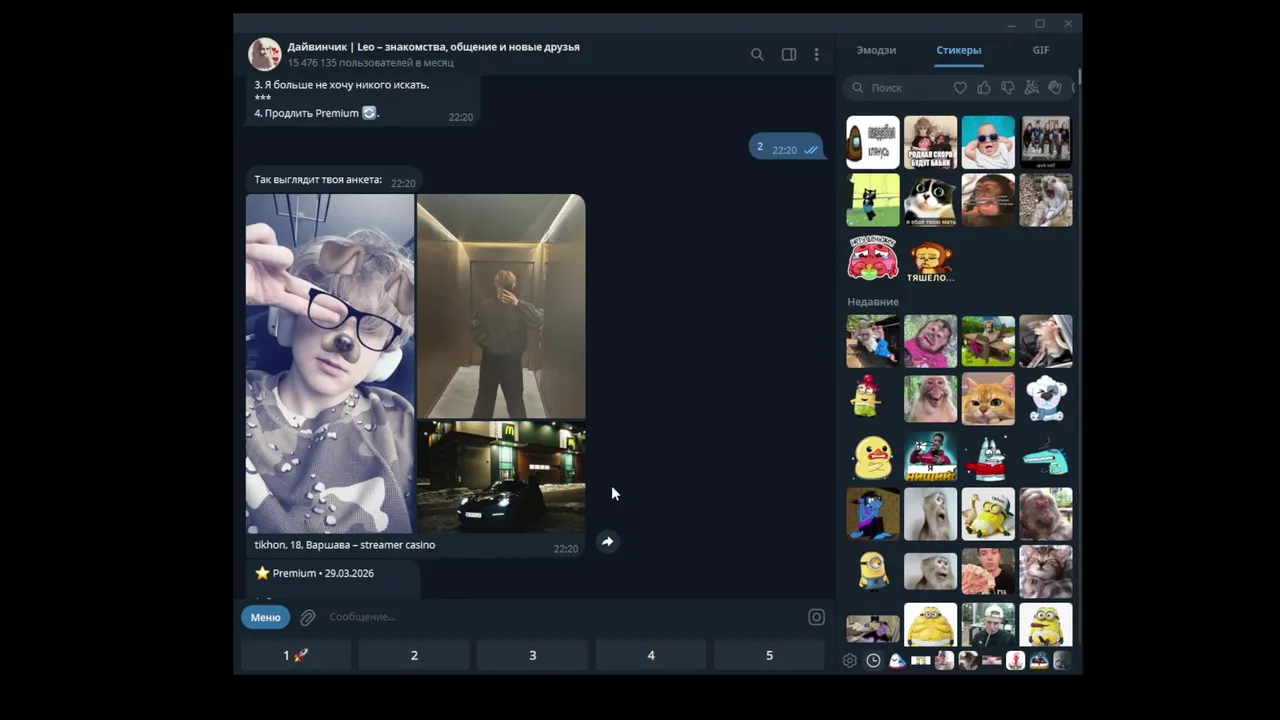This screenshot has height=720, width=1280.
Task: Choose bot keyboard button 4
Action: (x=651, y=655)
